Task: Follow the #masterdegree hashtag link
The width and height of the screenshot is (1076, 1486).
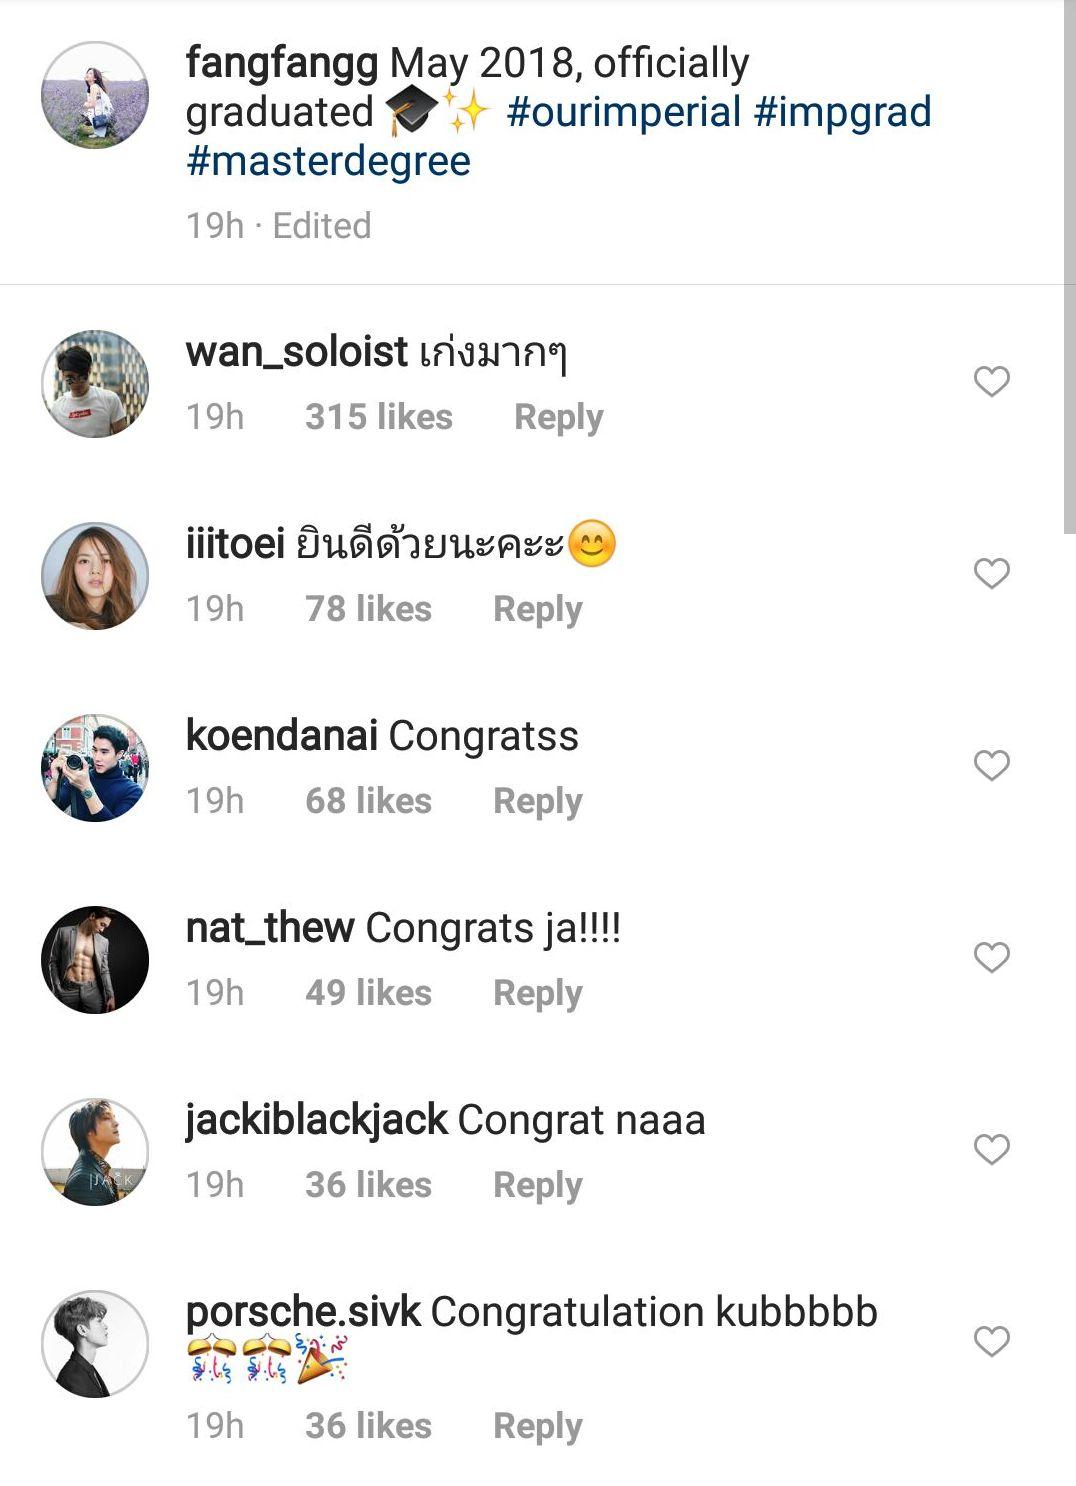Action: (328, 161)
